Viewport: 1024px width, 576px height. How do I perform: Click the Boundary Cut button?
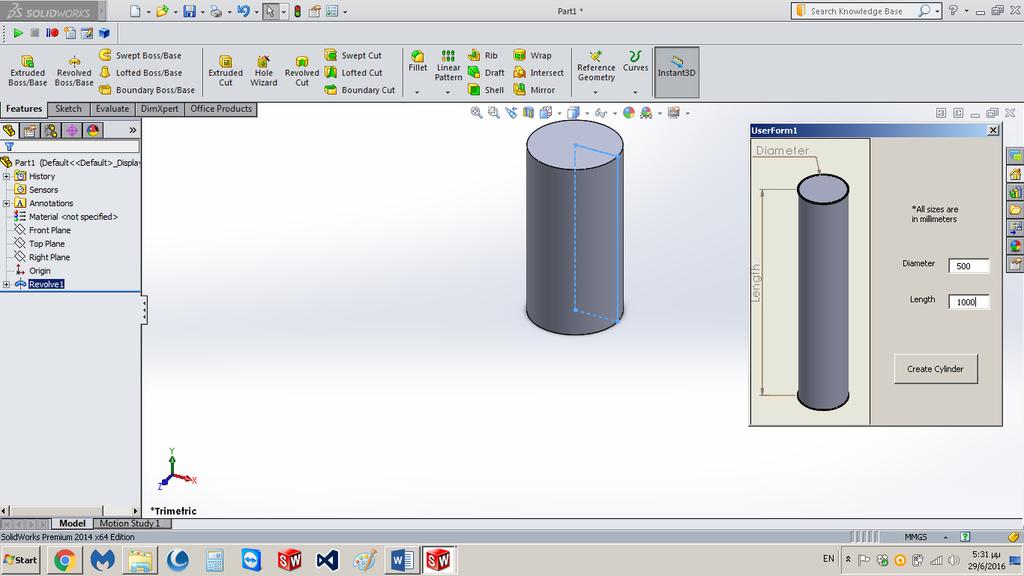360,89
